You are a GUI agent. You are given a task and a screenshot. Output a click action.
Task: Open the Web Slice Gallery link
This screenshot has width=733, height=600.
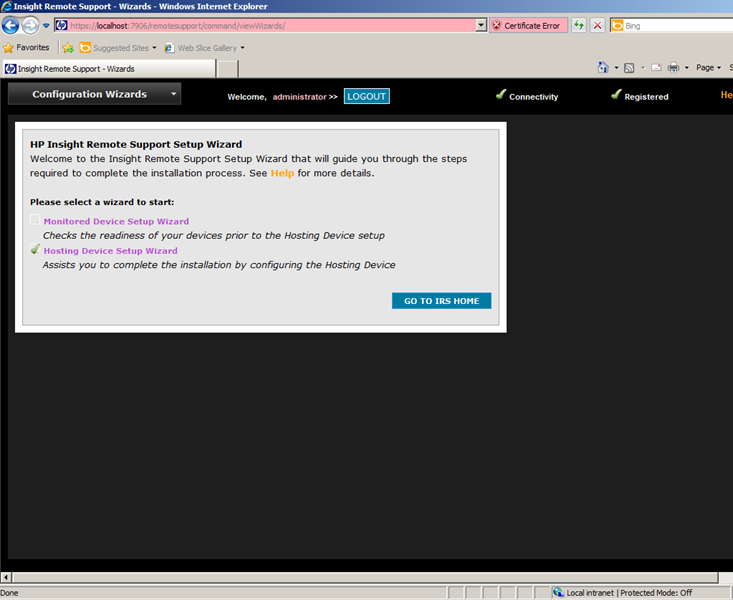coord(204,48)
